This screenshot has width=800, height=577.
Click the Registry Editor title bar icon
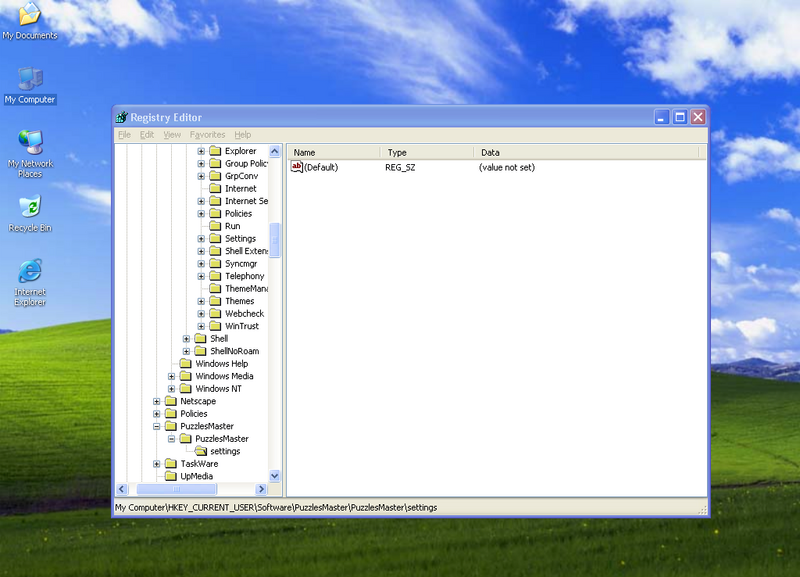click(x=121, y=117)
